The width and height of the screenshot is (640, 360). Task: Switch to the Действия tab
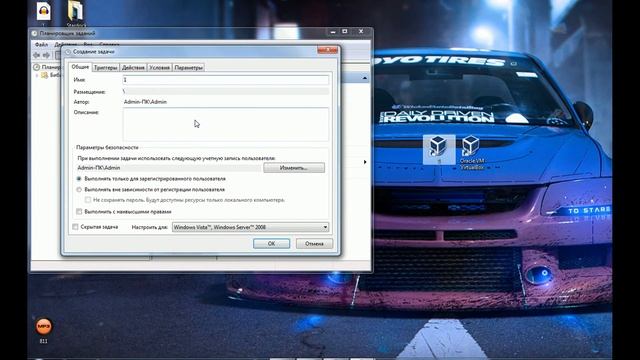coord(133,68)
